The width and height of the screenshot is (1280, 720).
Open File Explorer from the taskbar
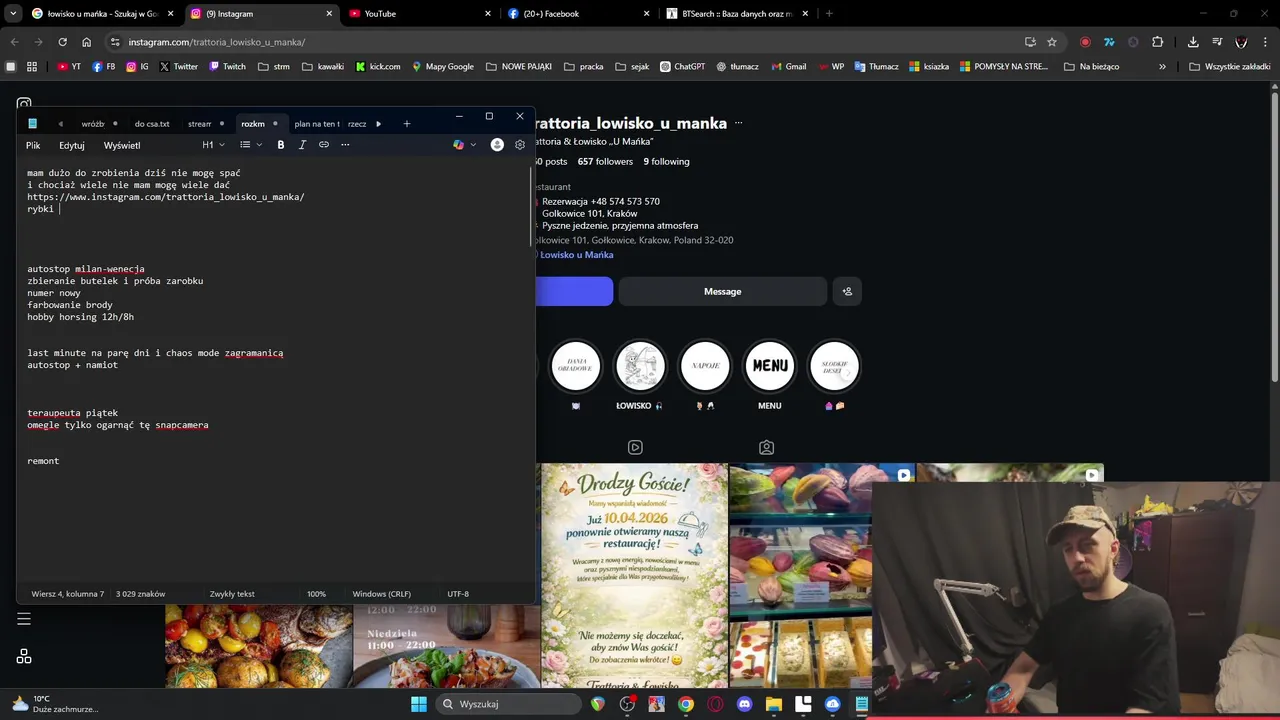coord(773,704)
